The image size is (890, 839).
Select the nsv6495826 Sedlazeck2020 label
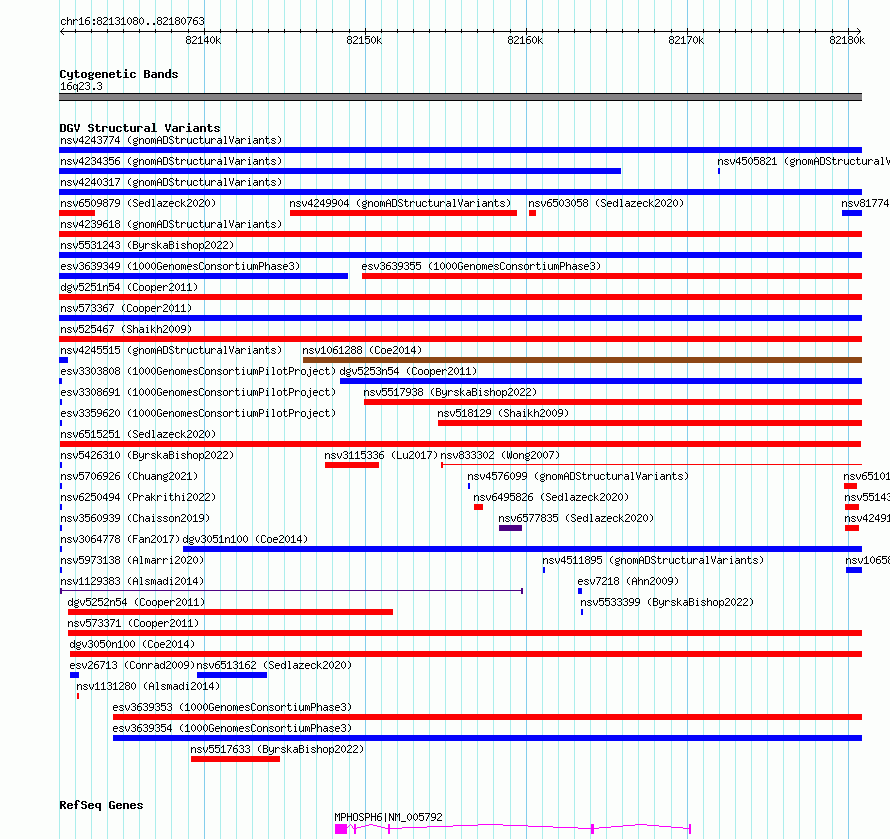551,497
